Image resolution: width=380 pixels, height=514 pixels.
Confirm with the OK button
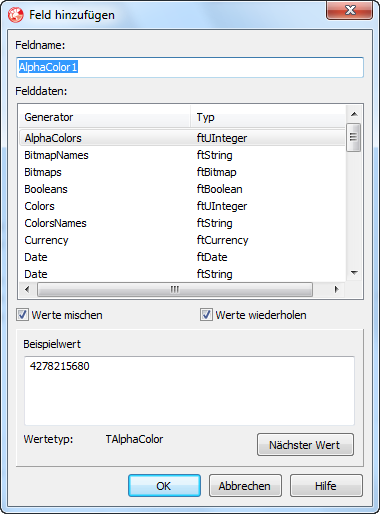(164, 486)
